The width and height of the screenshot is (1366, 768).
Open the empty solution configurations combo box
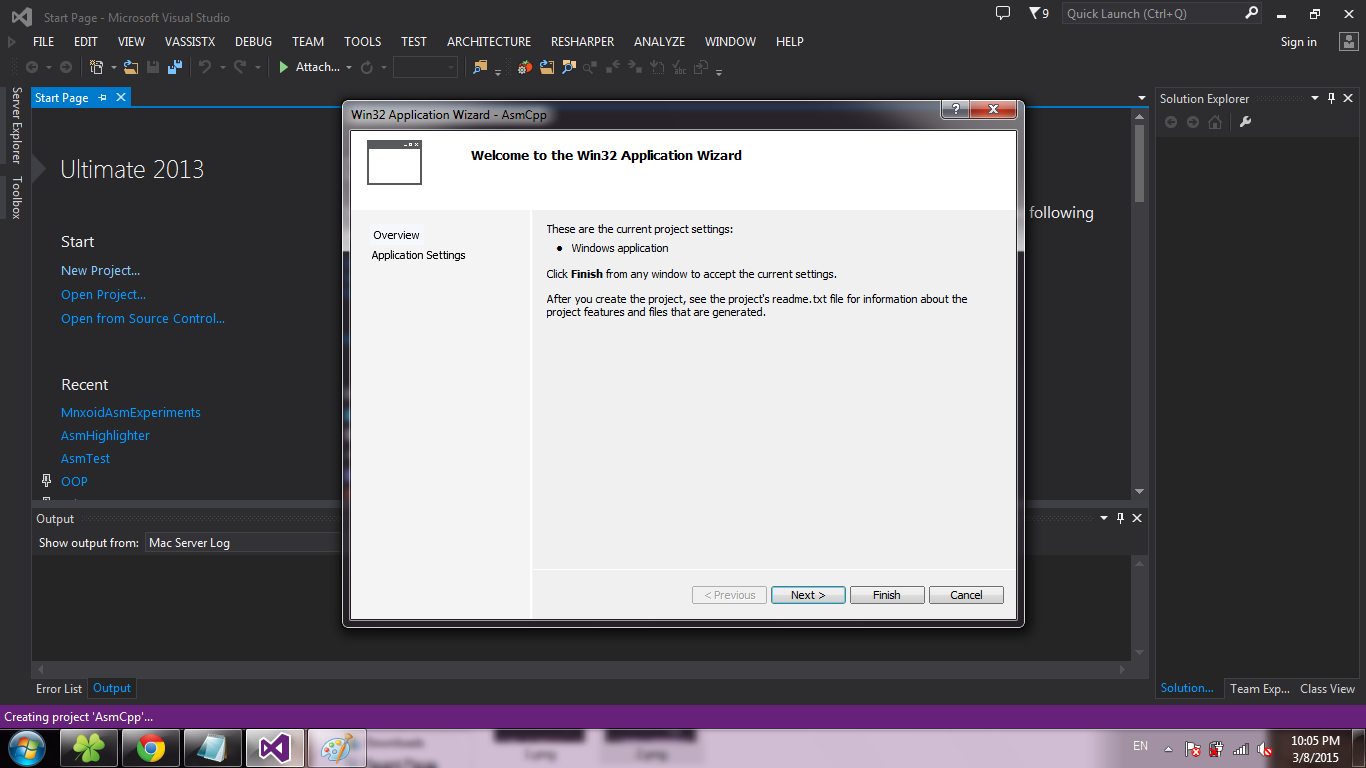pos(425,67)
